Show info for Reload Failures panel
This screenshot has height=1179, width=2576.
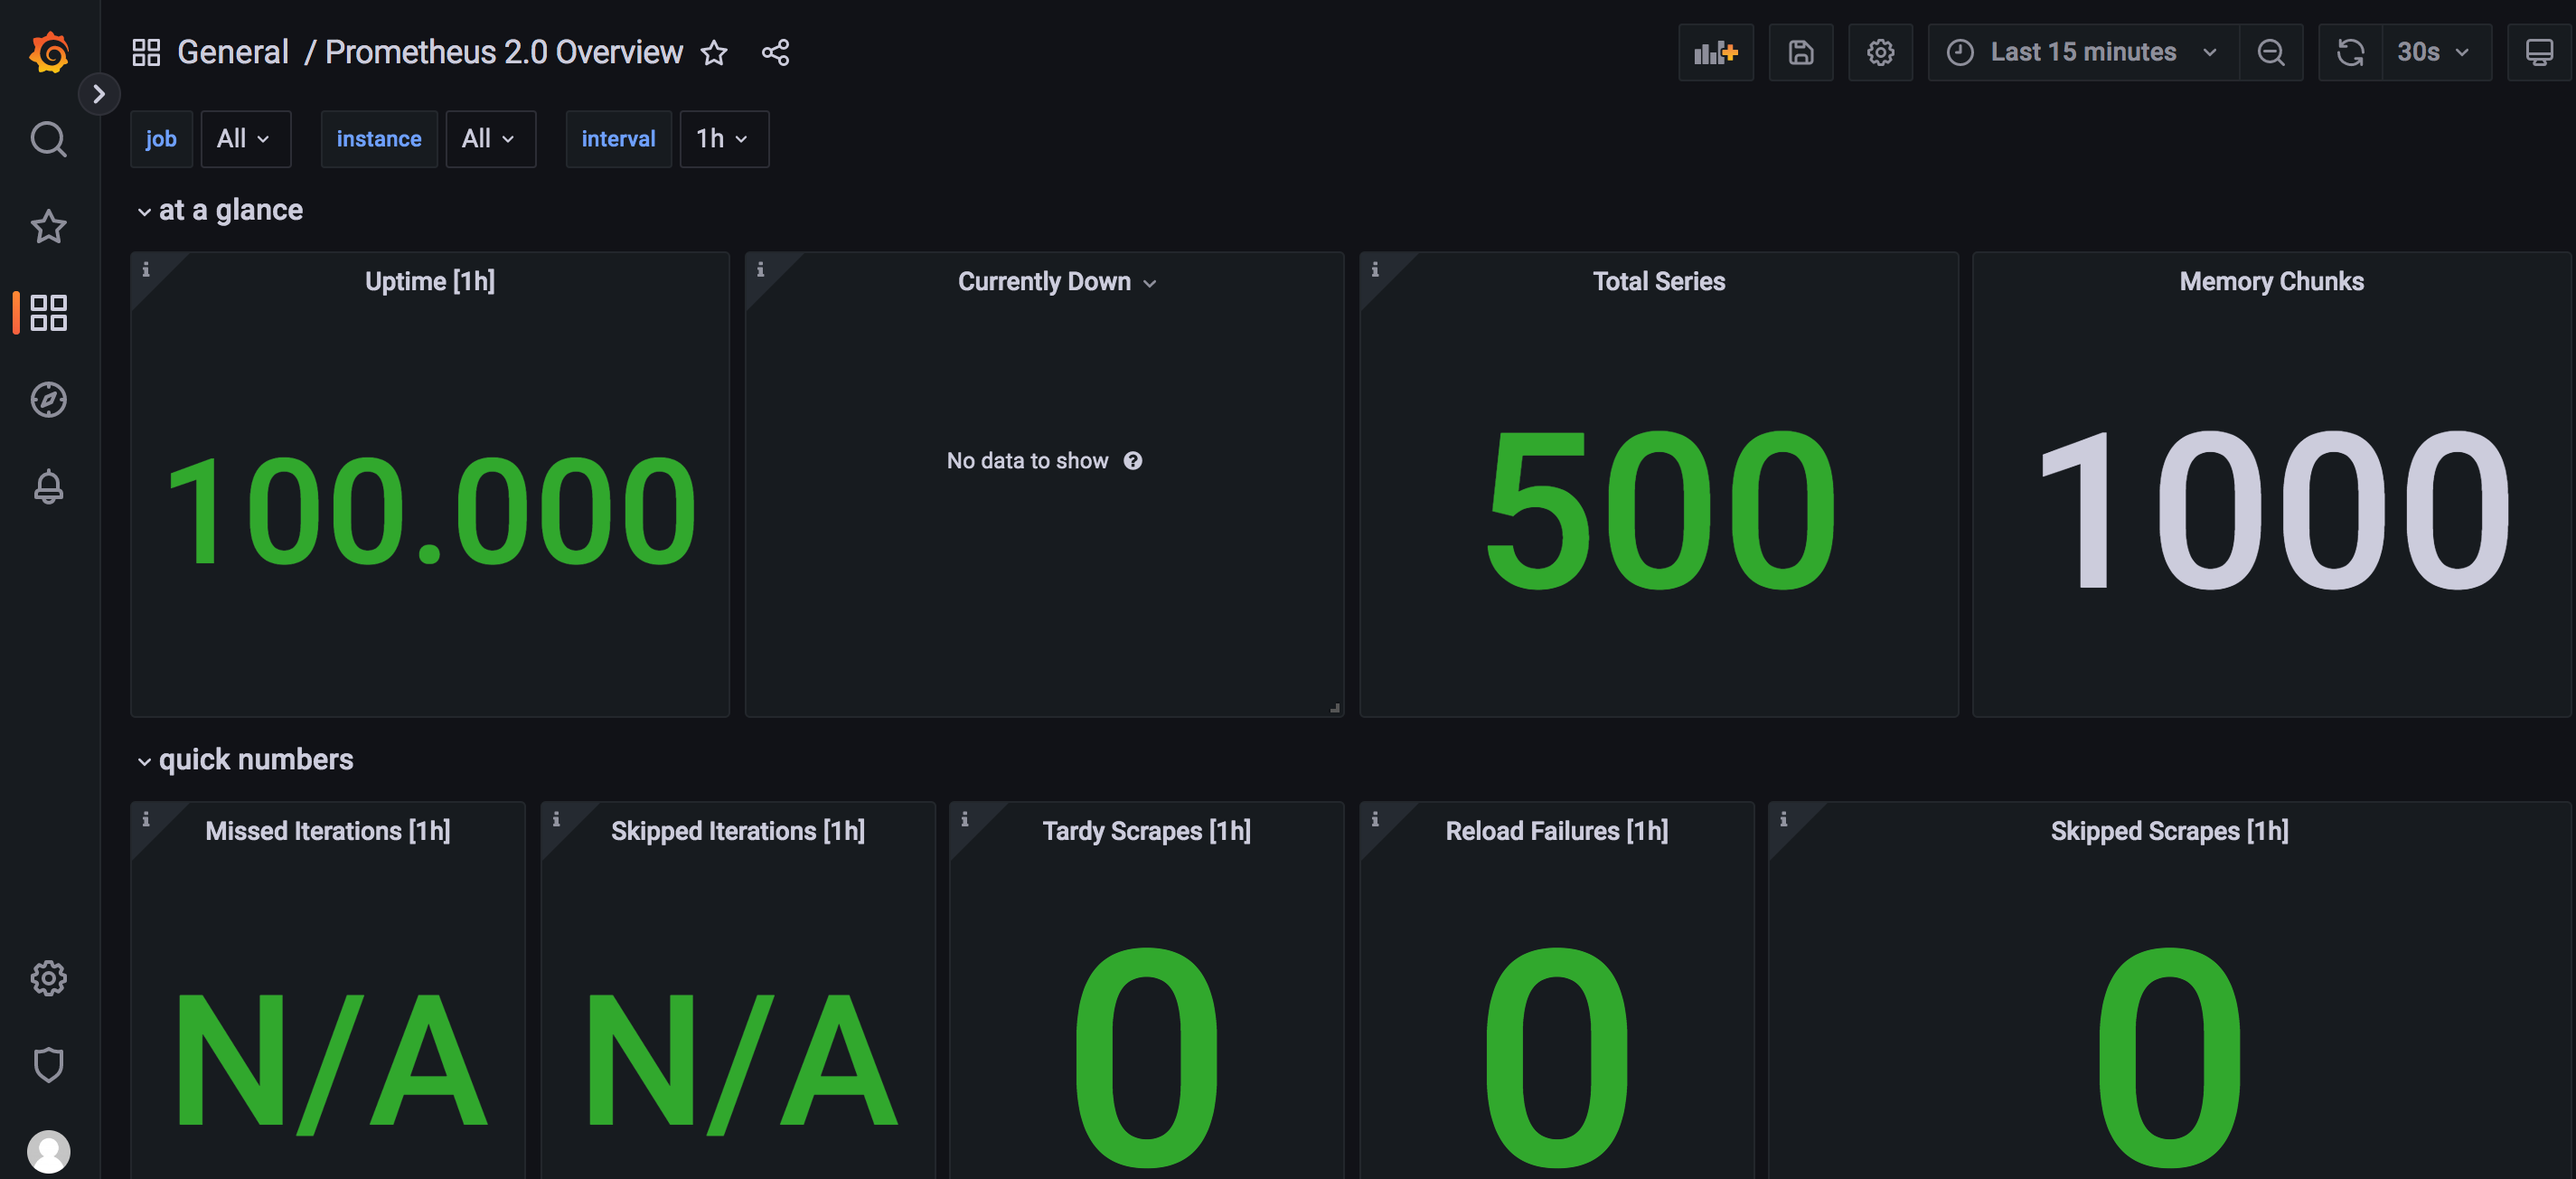[1375, 819]
